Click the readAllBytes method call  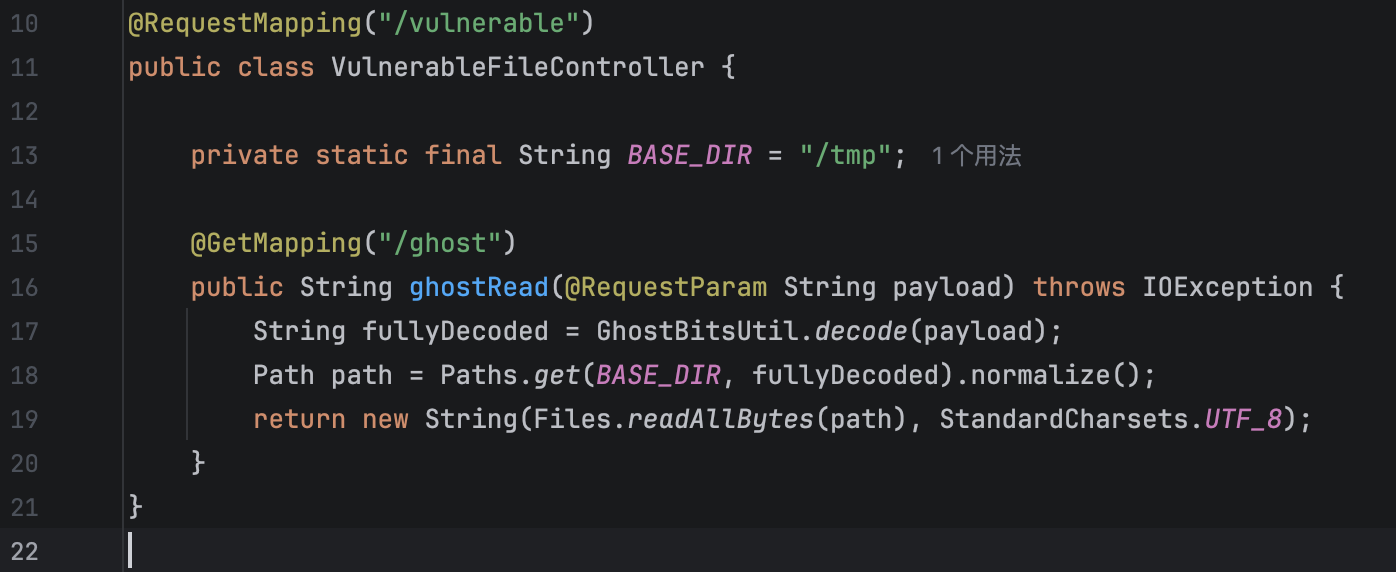pyautogui.click(x=720, y=419)
